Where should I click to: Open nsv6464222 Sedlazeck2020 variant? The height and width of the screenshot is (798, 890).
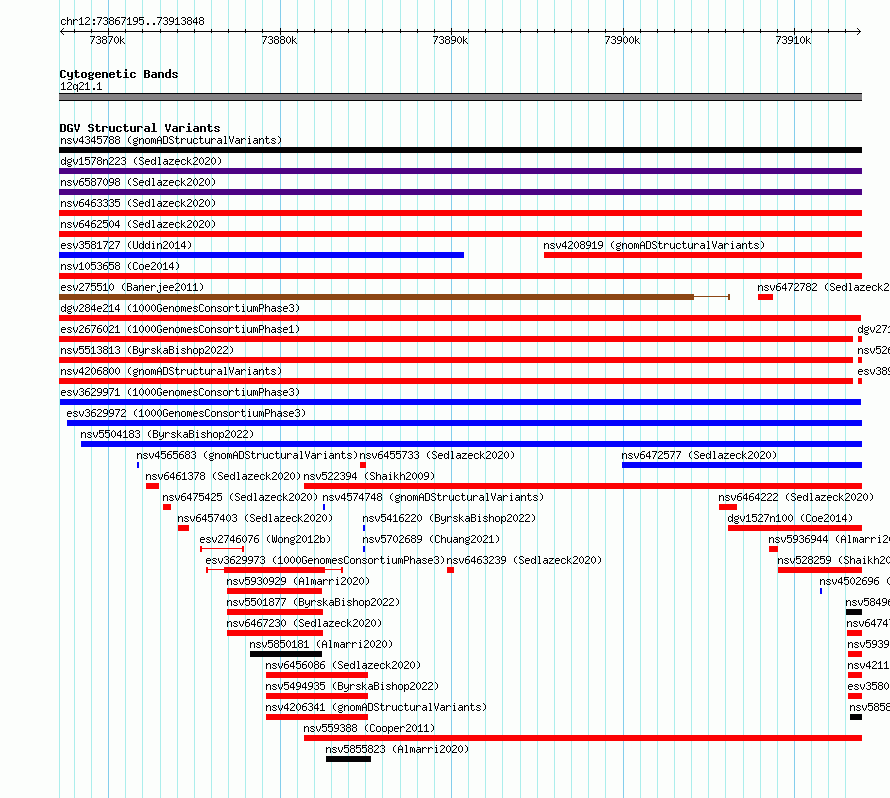click(796, 497)
